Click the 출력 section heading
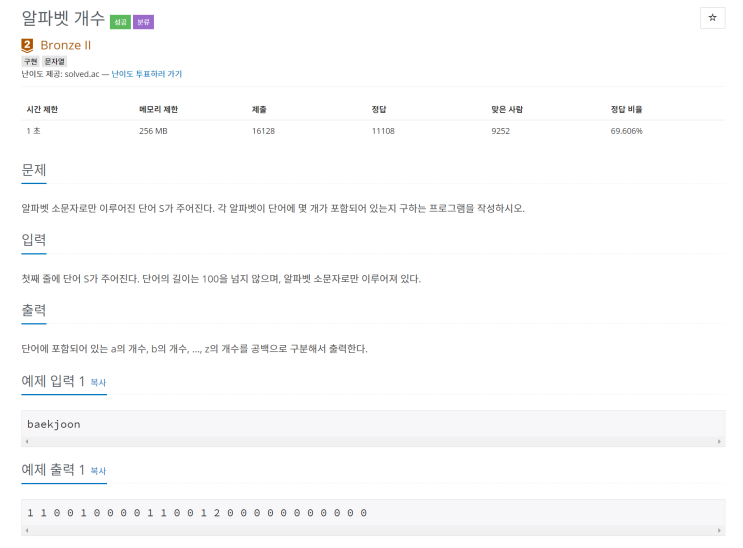 pyautogui.click(x=34, y=311)
